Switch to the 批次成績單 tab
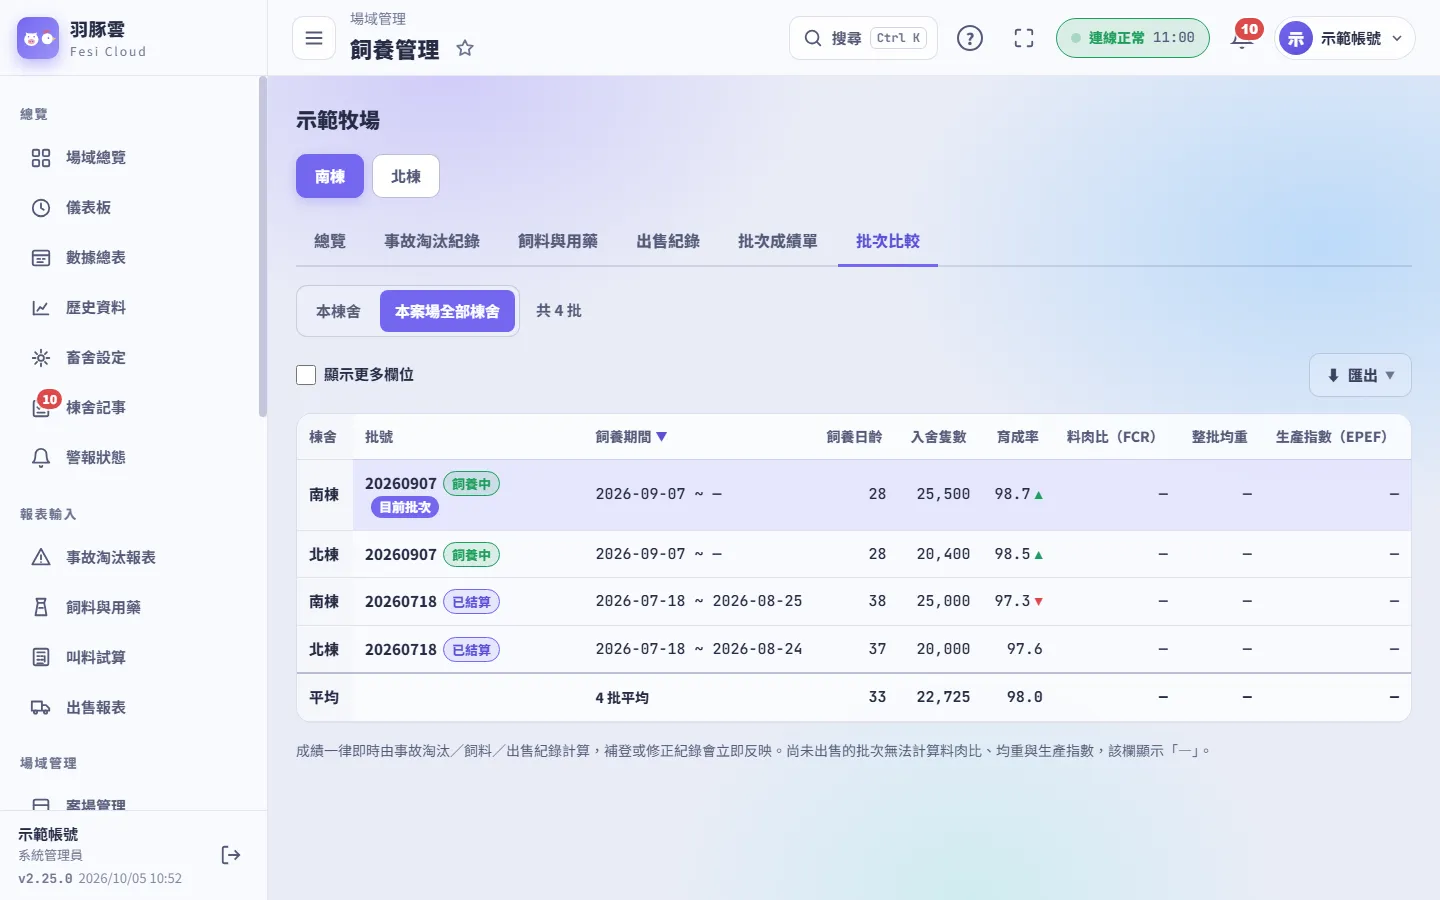Image resolution: width=1440 pixels, height=900 pixels. pyautogui.click(x=778, y=241)
